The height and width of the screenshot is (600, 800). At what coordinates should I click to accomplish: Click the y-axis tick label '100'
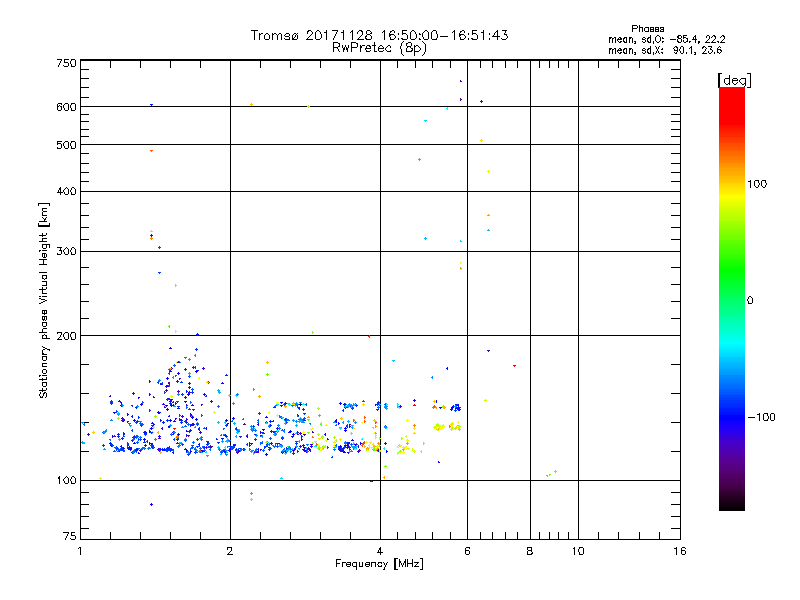[66, 481]
